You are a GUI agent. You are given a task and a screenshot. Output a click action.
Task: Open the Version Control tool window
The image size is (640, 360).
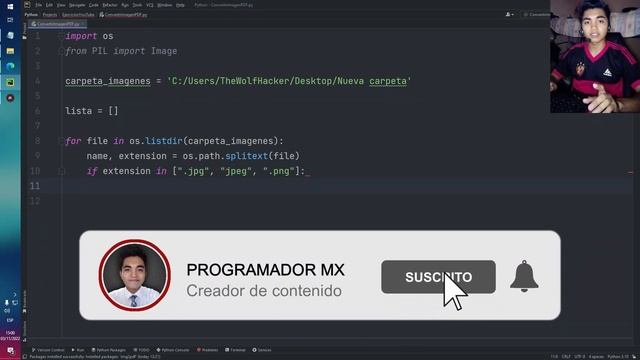click(x=48, y=350)
